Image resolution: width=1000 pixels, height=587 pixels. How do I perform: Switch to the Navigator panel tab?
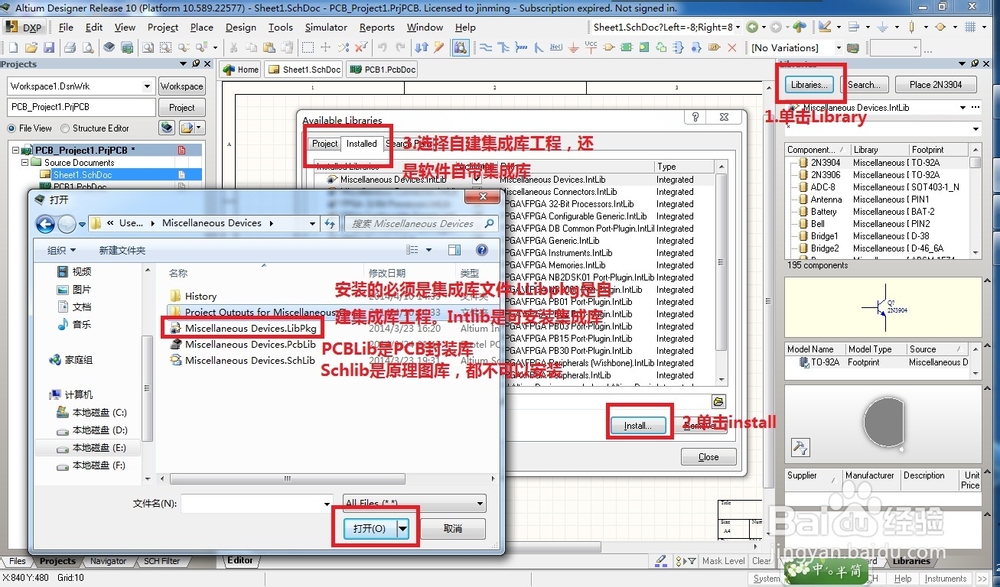pyautogui.click(x=108, y=561)
